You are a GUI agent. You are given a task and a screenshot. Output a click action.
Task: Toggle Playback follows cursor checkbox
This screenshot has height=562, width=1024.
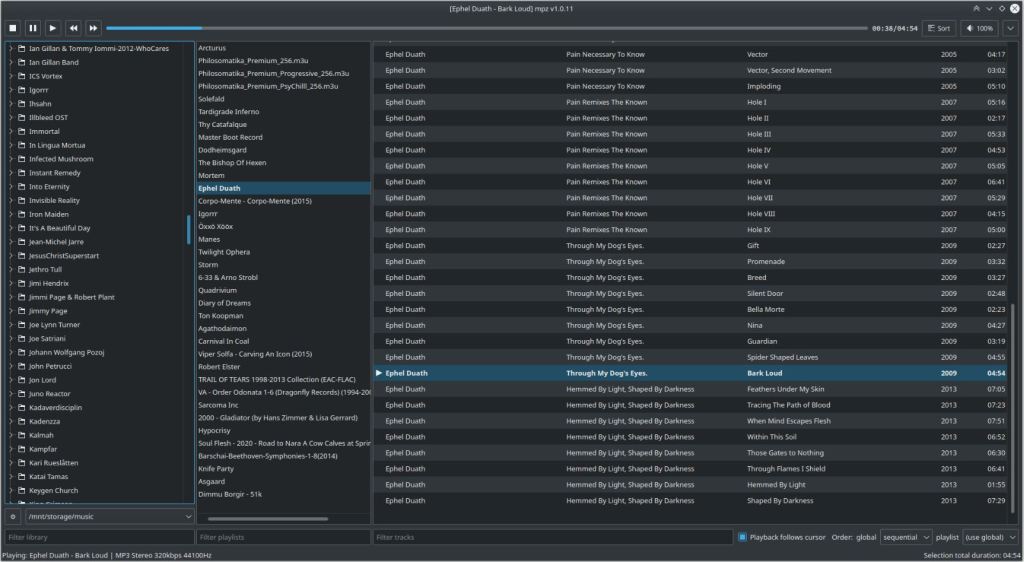(742, 537)
